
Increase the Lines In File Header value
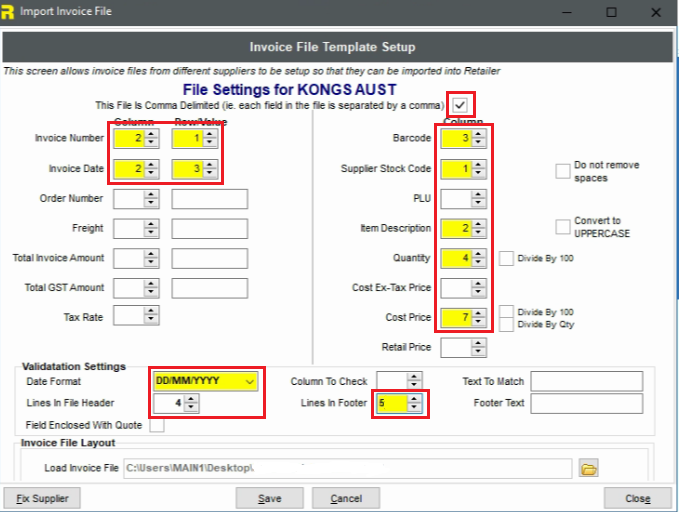tap(192, 399)
